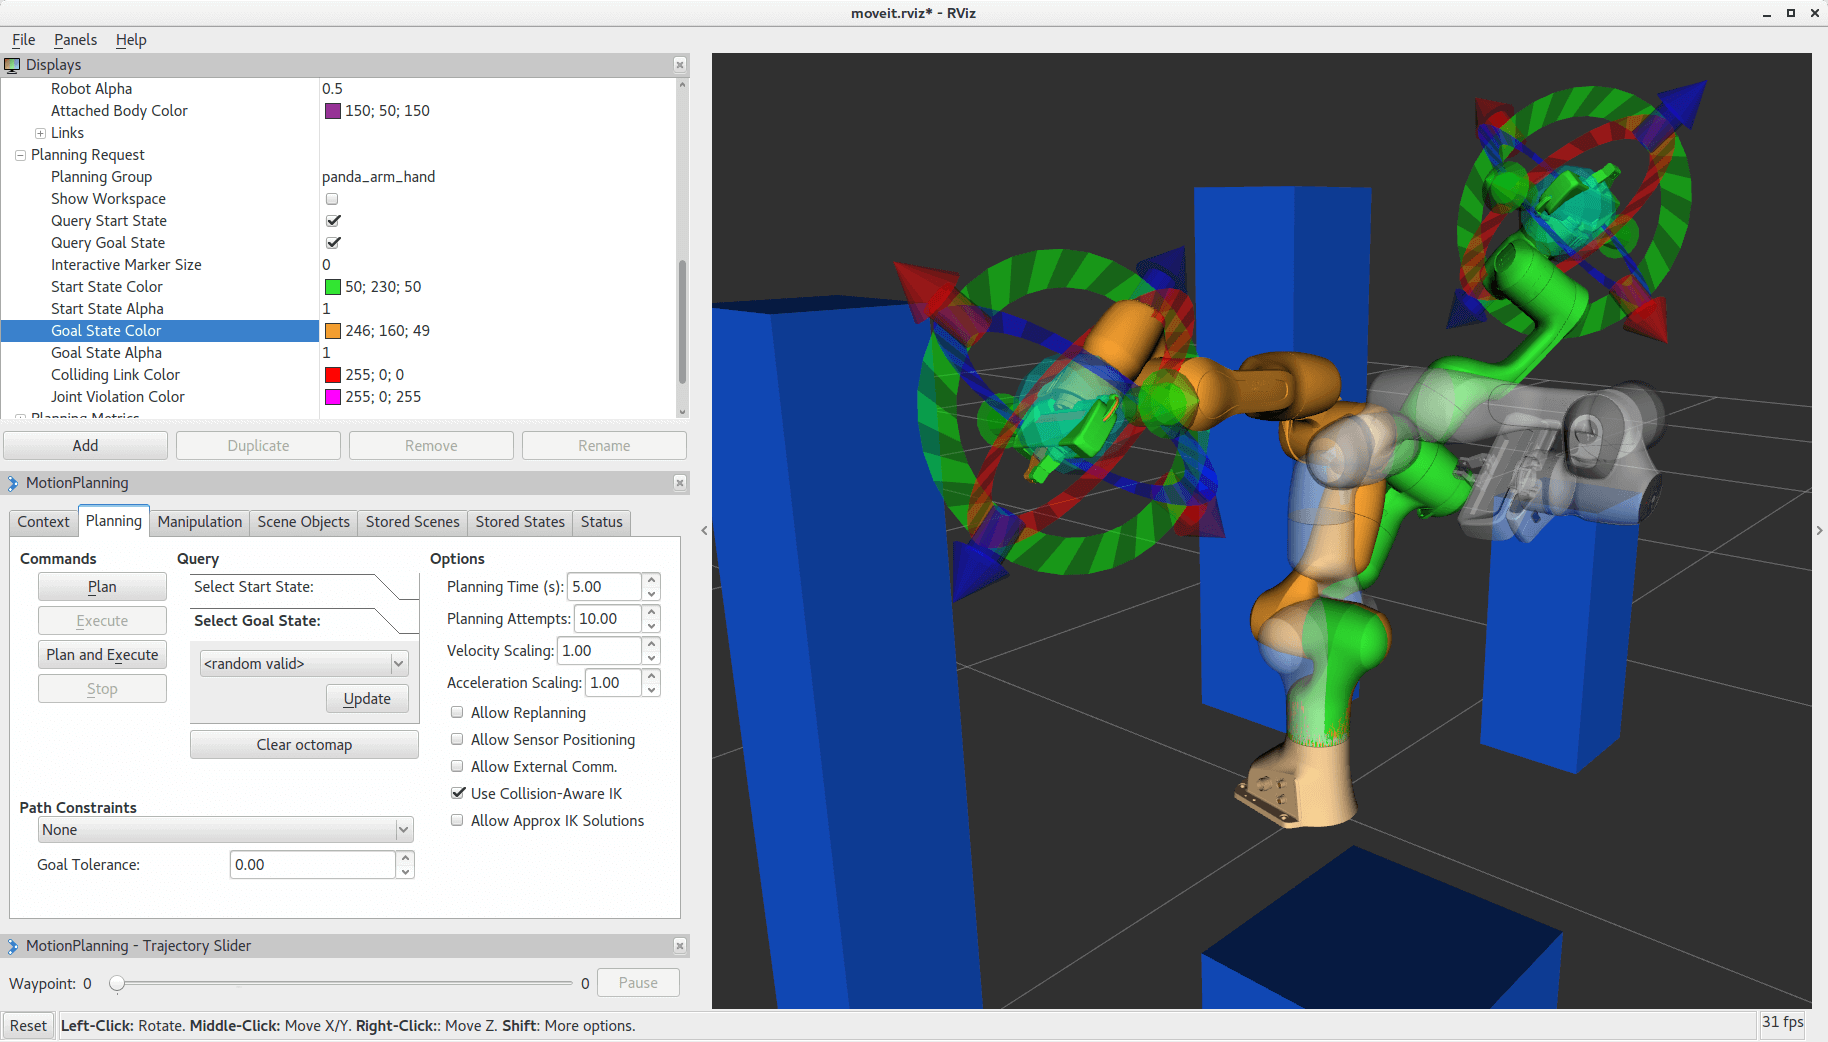Image resolution: width=1828 pixels, height=1042 pixels.
Task: Click the Add display button
Action: coord(85,446)
